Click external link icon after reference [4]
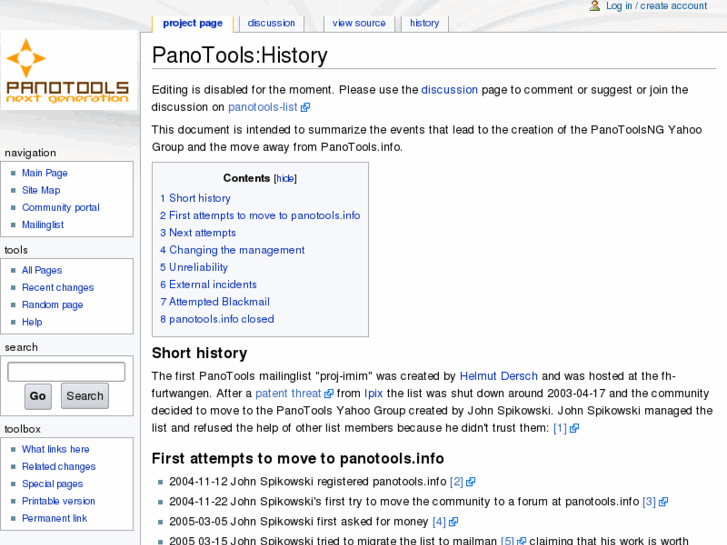 (453, 522)
